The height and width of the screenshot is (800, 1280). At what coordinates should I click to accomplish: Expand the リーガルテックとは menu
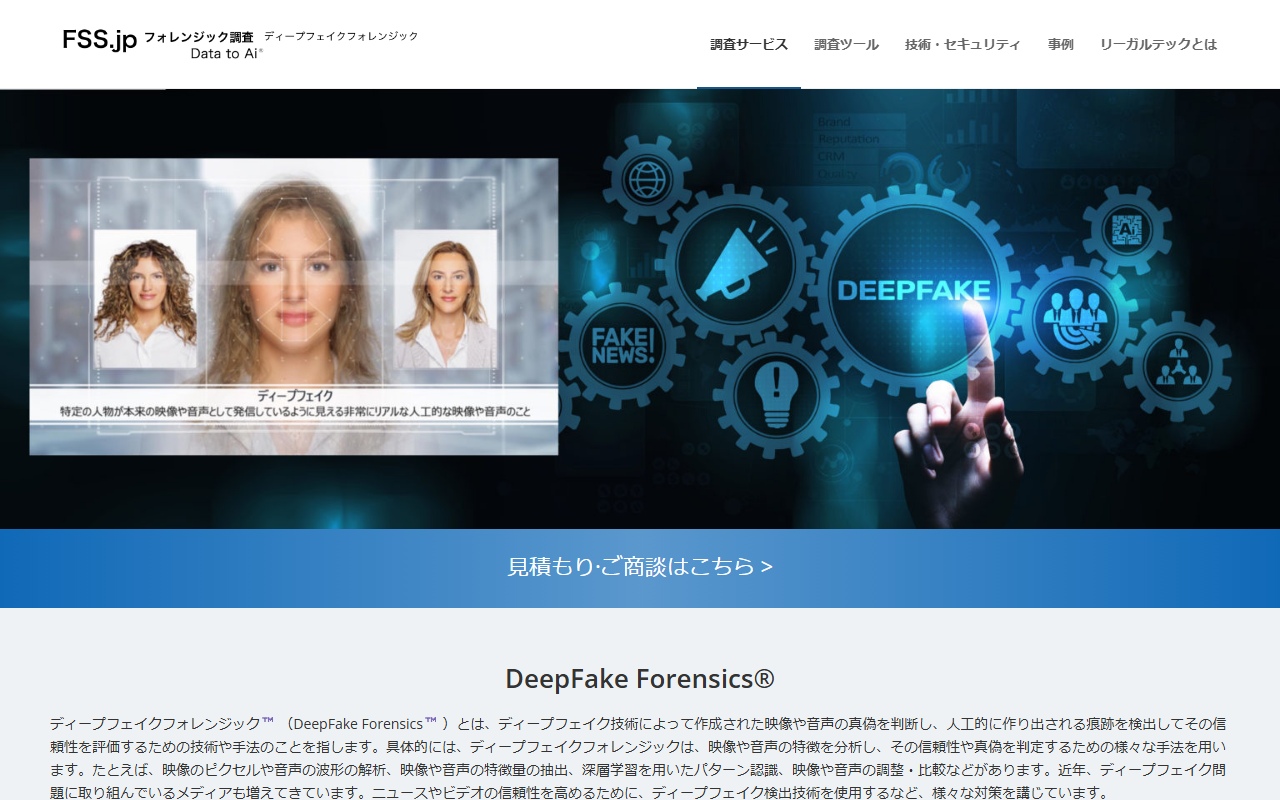click(1158, 44)
